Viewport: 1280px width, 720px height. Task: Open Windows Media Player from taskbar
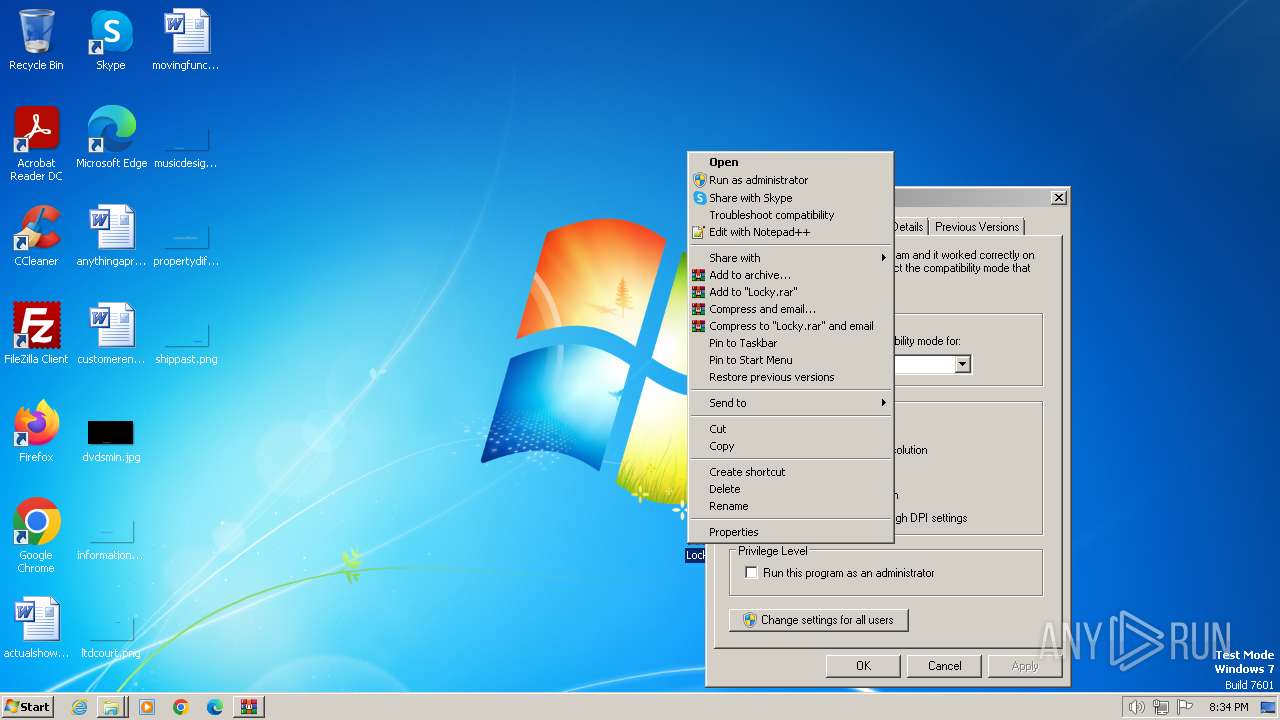pos(147,707)
